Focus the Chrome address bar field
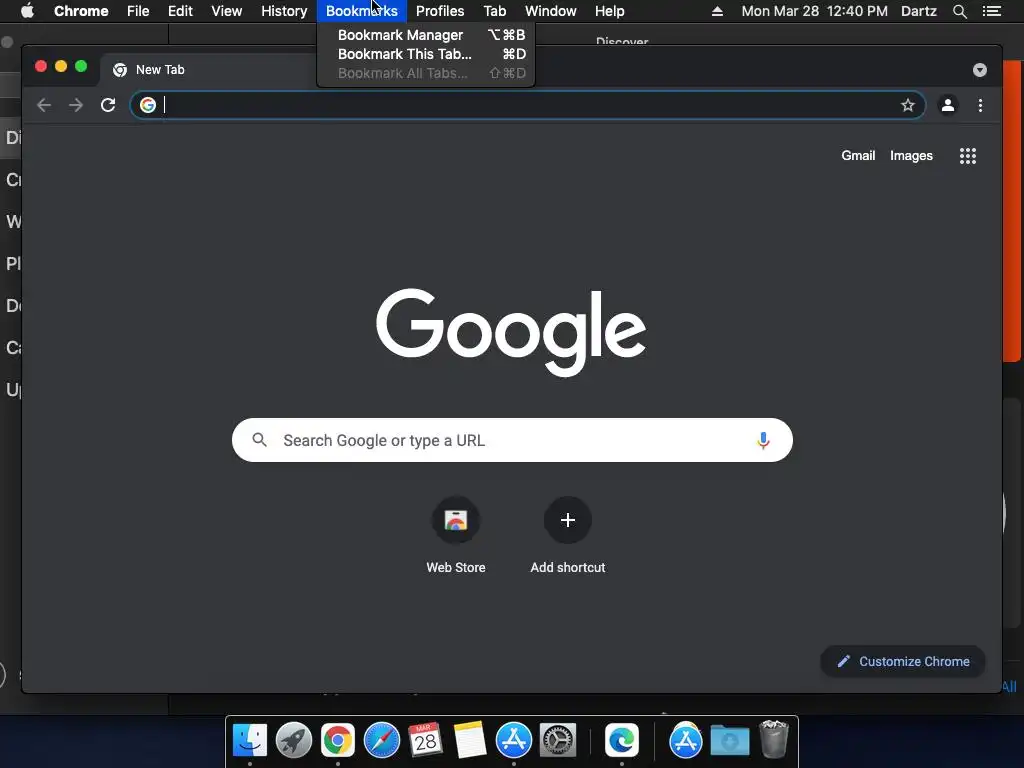The width and height of the screenshot is (1024, 768). tap(528, 105)
